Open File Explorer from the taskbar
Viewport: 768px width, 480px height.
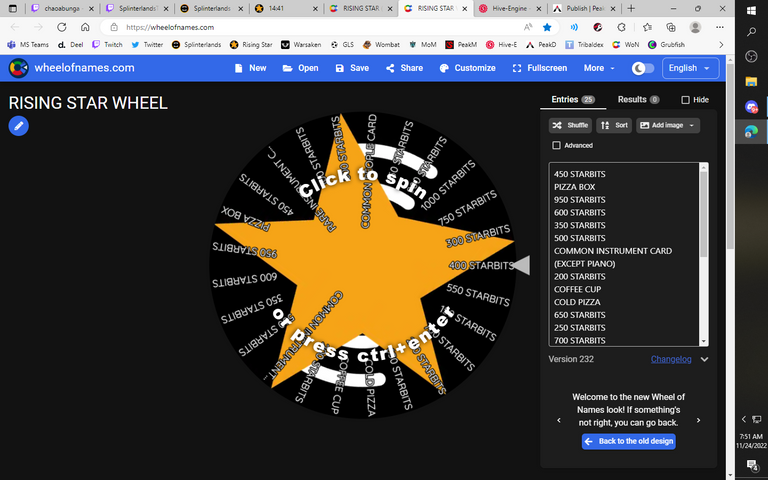pyautogui.click(x=751, y=81)
